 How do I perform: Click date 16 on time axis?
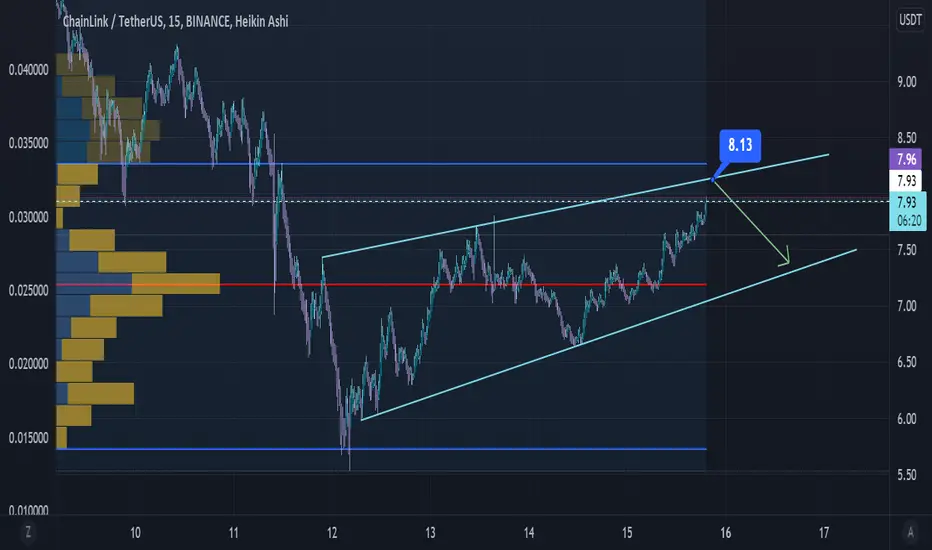click(x=726, y=533)
